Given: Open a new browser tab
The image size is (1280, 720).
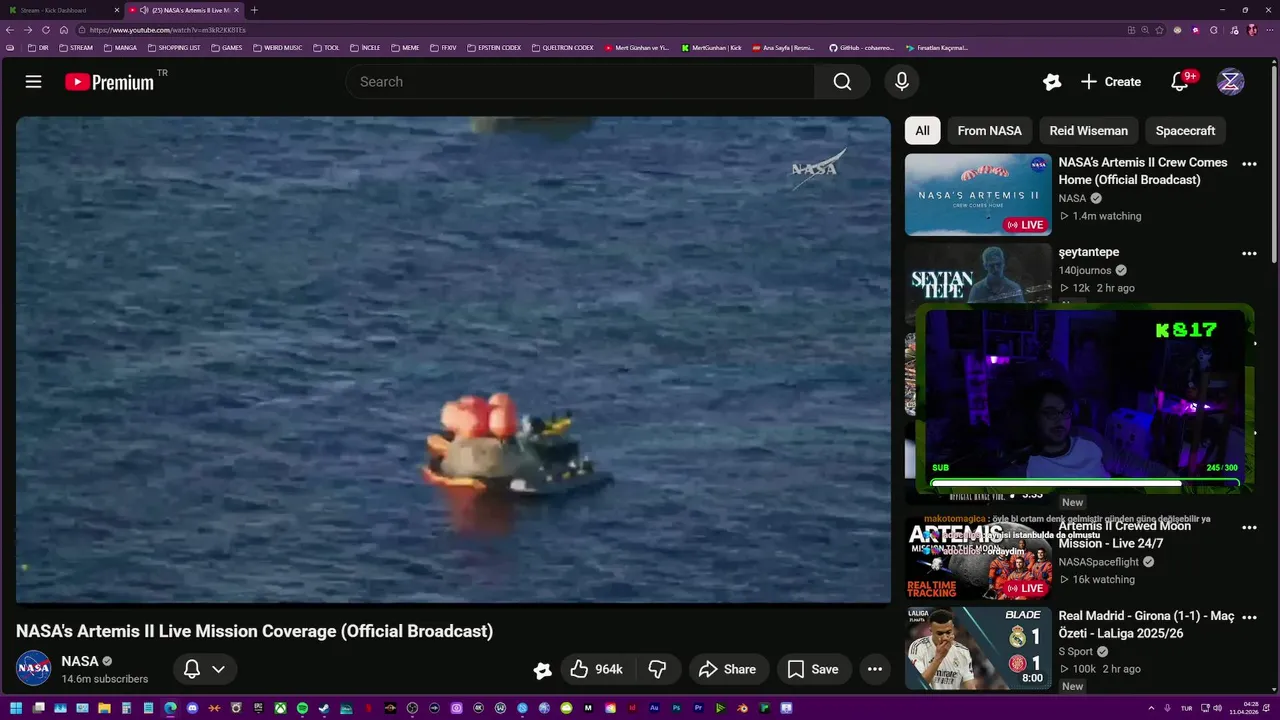Looking at the screenshot, I should 254,10.
